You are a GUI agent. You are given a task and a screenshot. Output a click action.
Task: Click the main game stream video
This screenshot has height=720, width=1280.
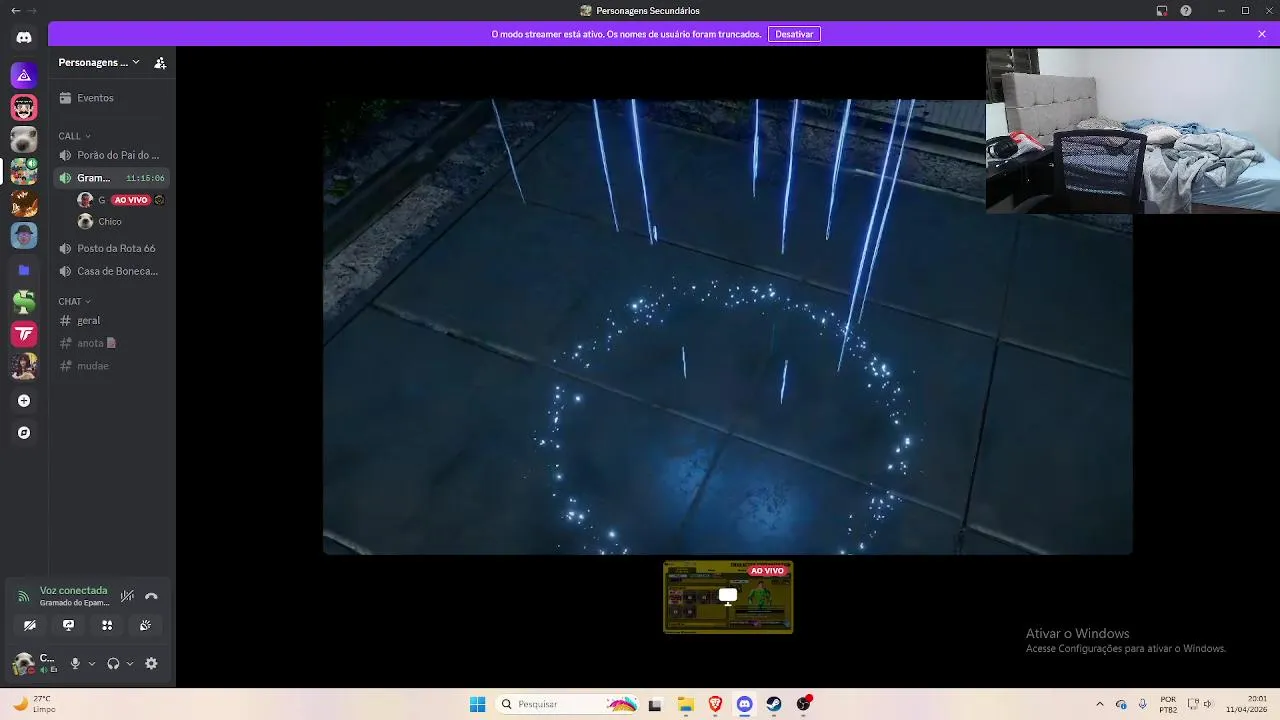tap(727, 327)
